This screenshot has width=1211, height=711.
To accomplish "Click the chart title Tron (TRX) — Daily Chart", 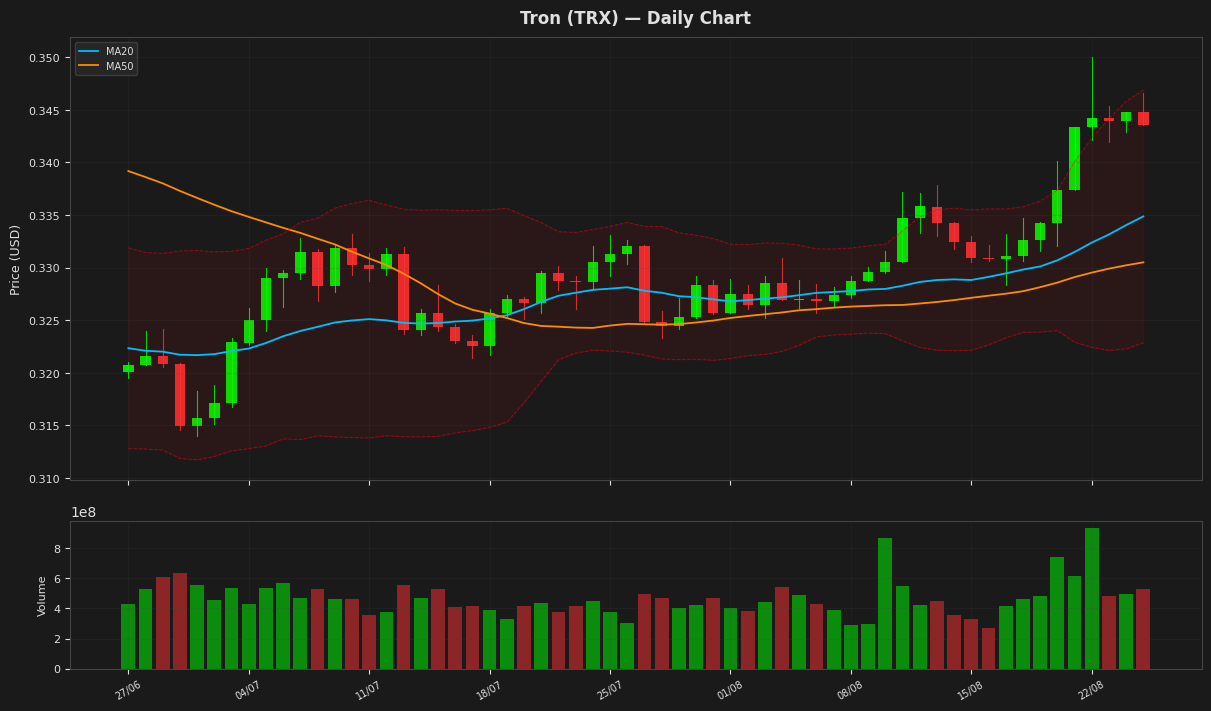I will (635, 18).
